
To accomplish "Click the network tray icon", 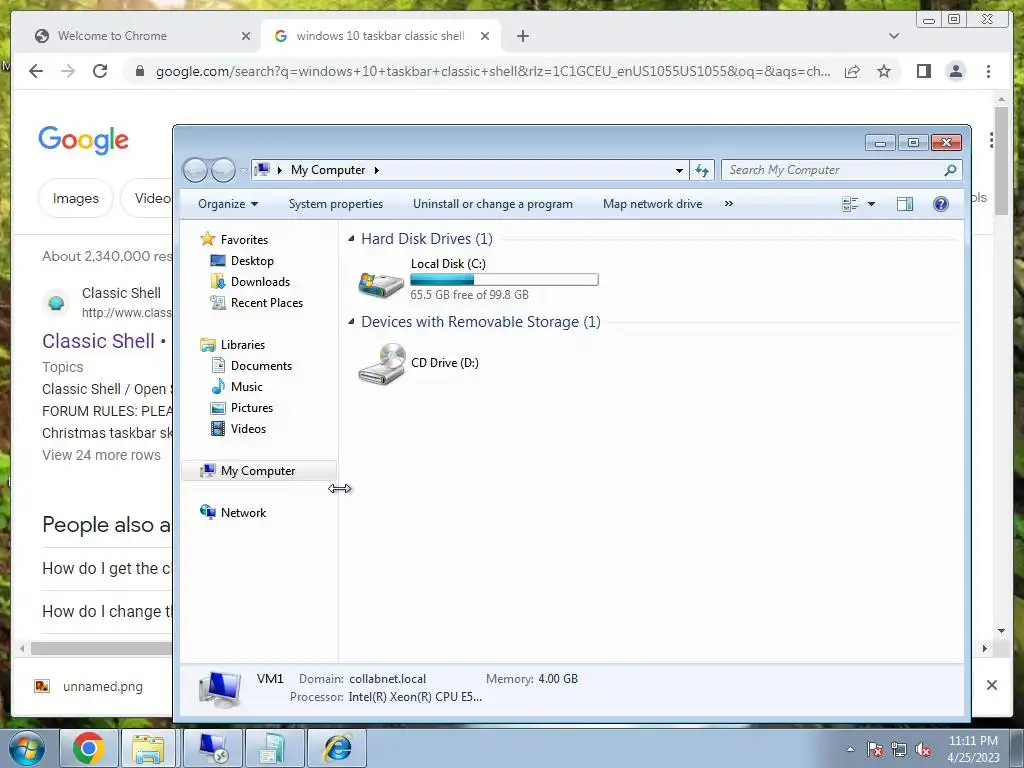I will [899, 750].
